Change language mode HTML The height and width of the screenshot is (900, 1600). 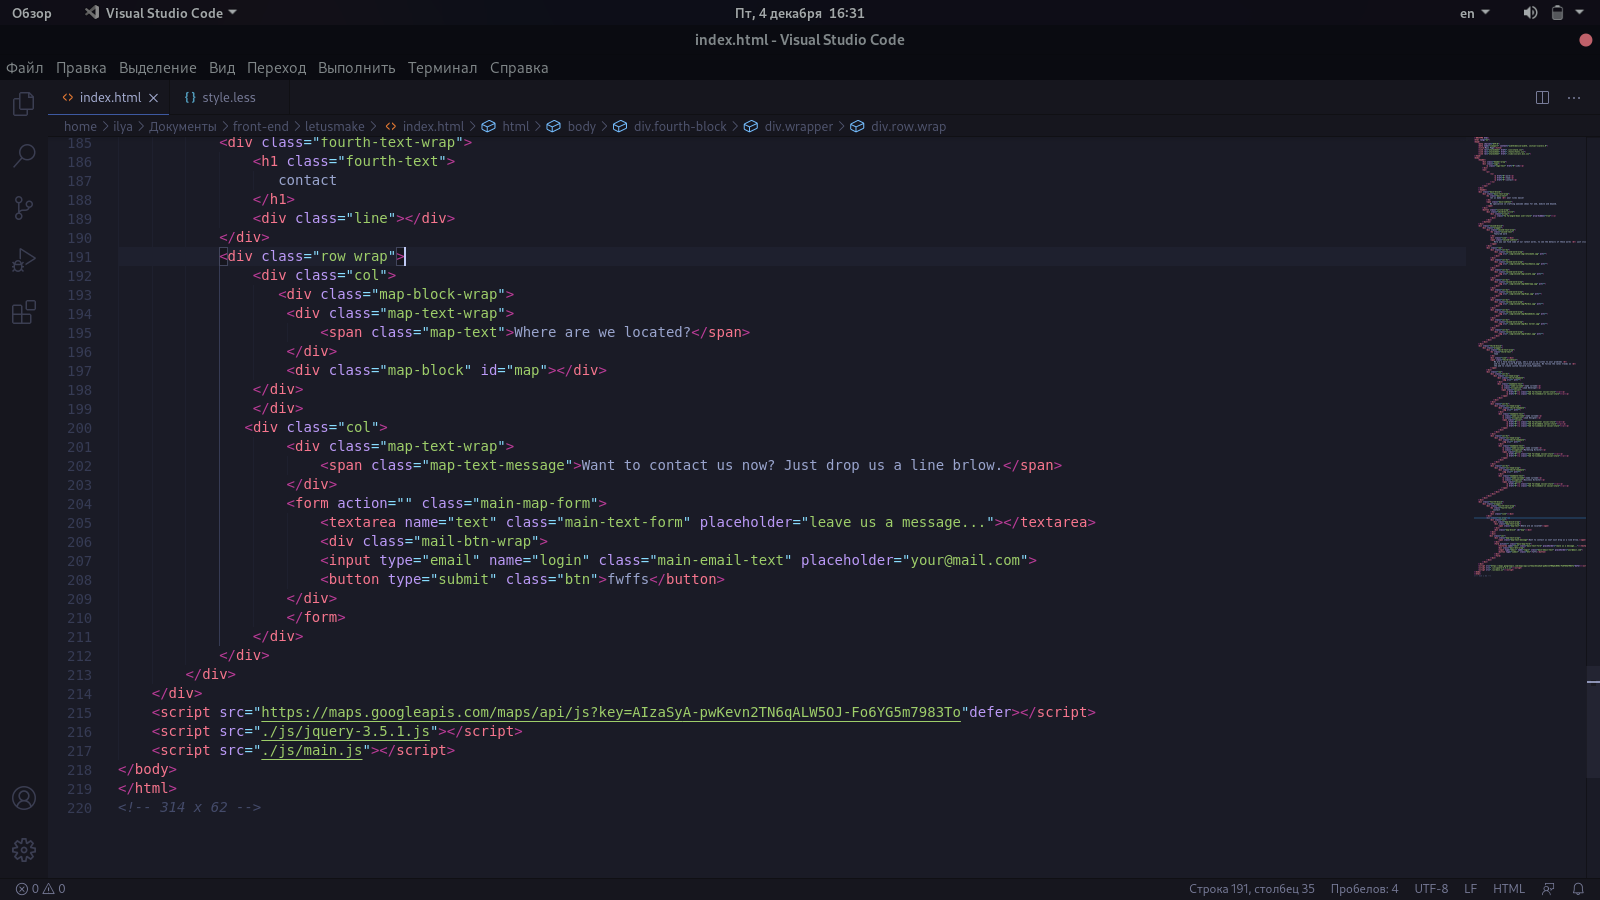click(1509, 889)
